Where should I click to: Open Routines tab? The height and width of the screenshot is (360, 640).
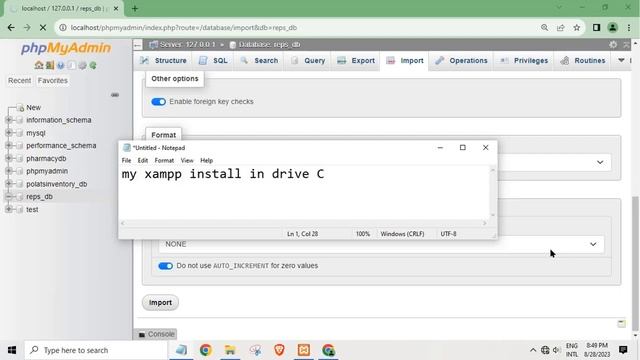[x=583, y=60]
